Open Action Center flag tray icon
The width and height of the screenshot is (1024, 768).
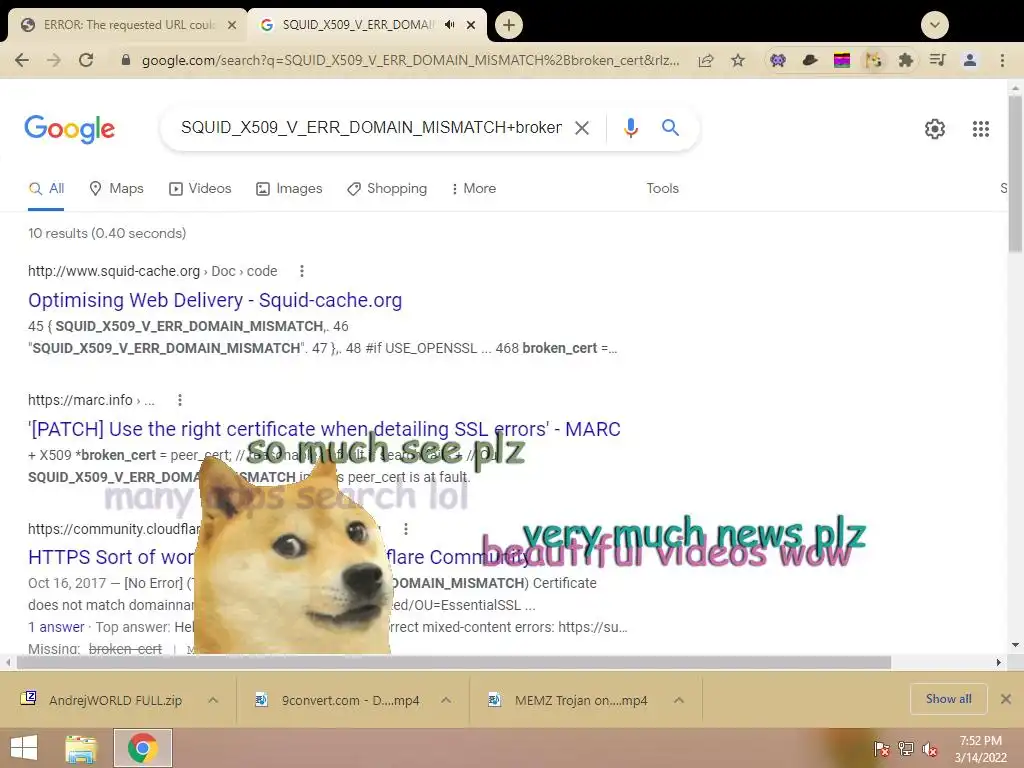pos(882,749)
